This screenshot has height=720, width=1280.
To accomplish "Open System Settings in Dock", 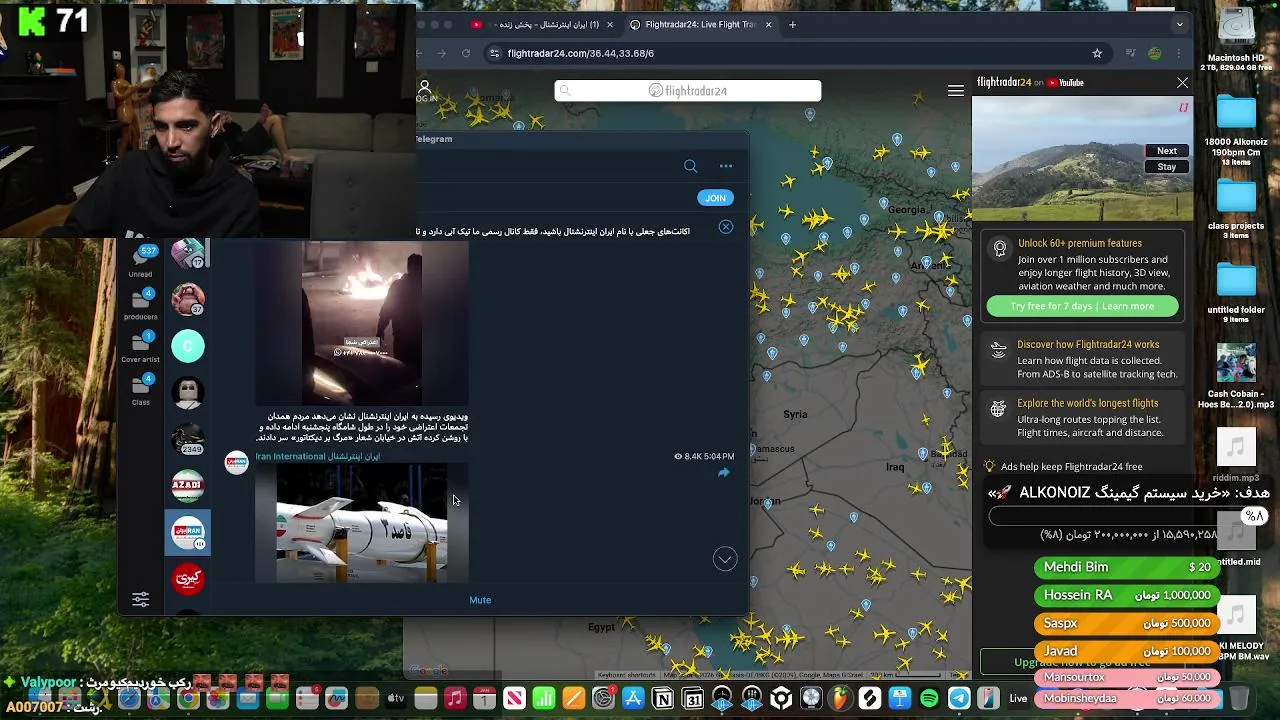I will [x=603, y=698].
